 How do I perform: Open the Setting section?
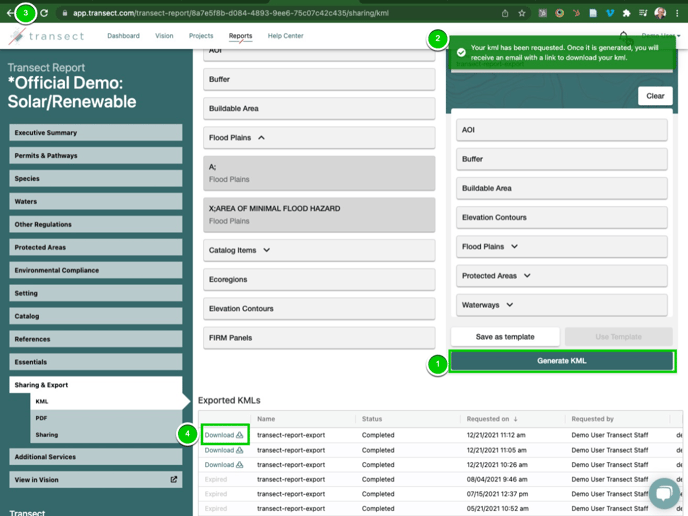tap(96, 293)
